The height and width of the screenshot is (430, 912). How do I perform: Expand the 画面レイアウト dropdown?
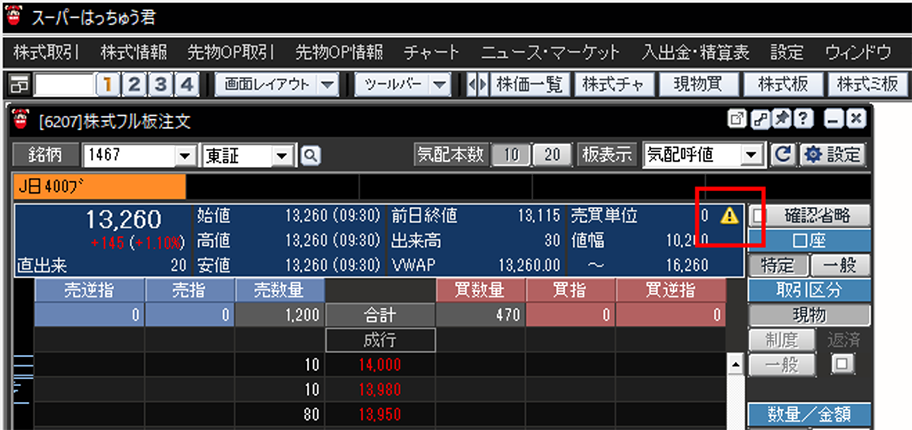329,84
